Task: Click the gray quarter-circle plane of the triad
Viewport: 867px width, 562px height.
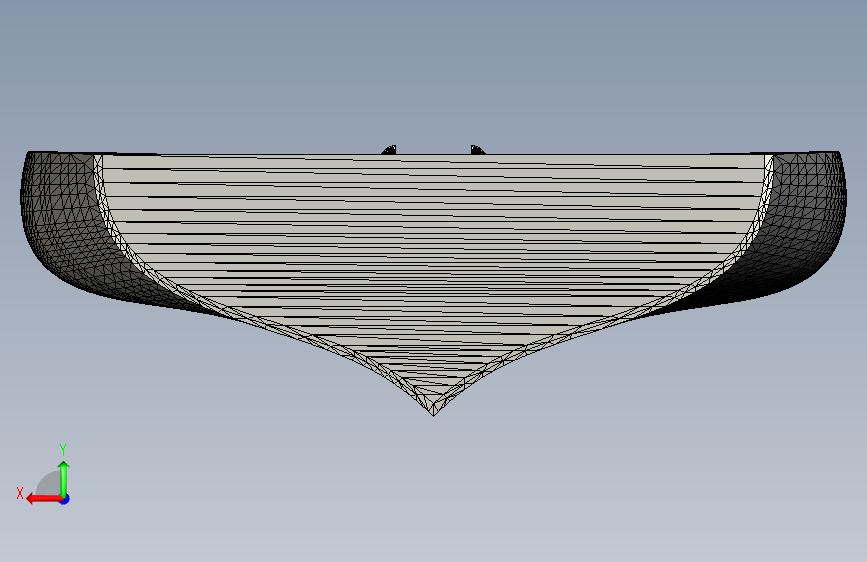Action: [x=48, y=485]
